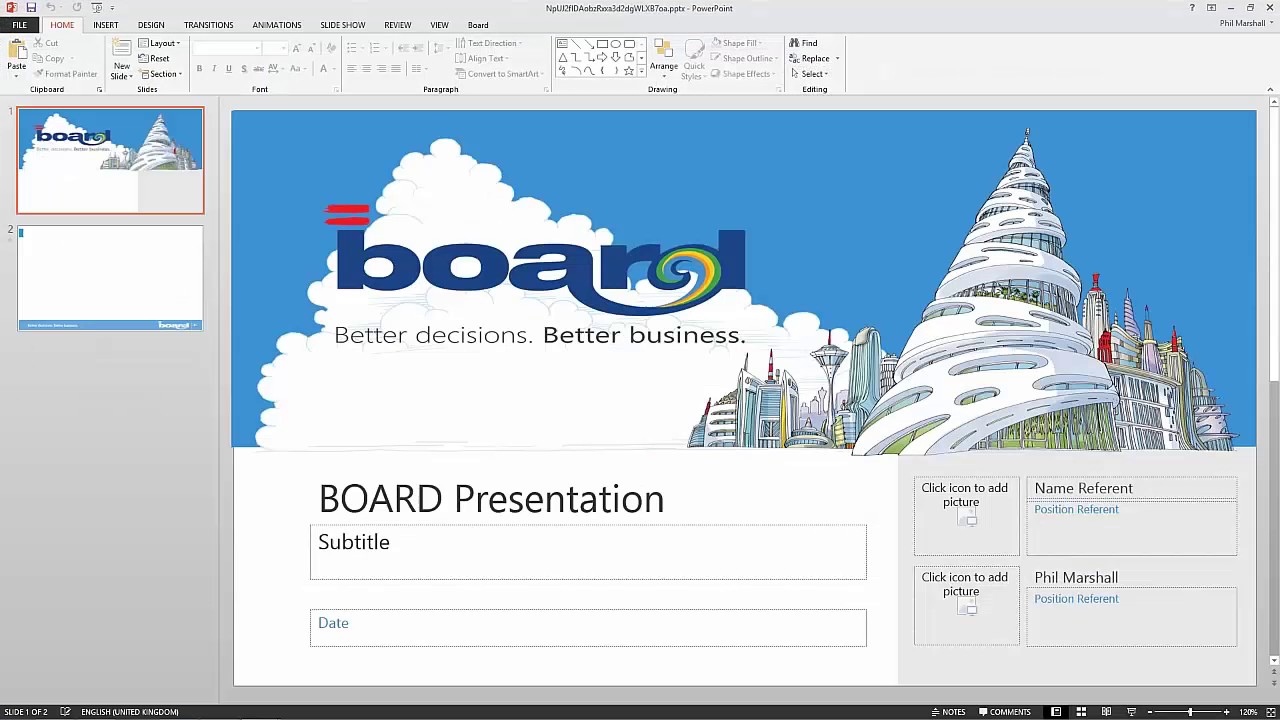Switch to the ANIMATIONS tab
Screen dimensions: 1280x720
[276, 25]
